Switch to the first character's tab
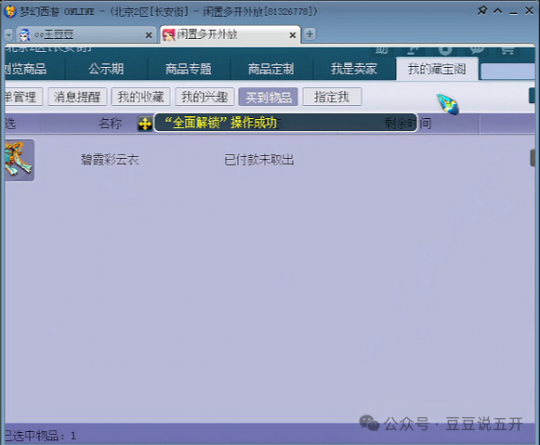 click(84, 35)
